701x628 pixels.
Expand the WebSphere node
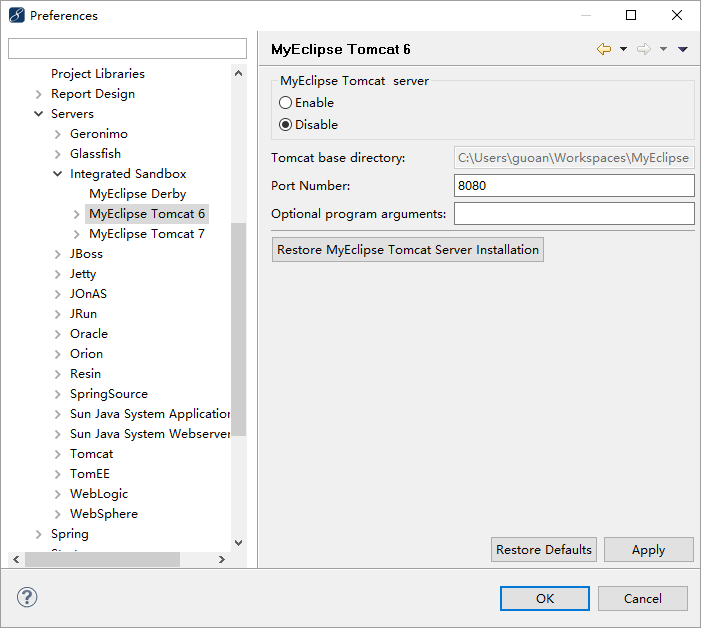[57, 514]
